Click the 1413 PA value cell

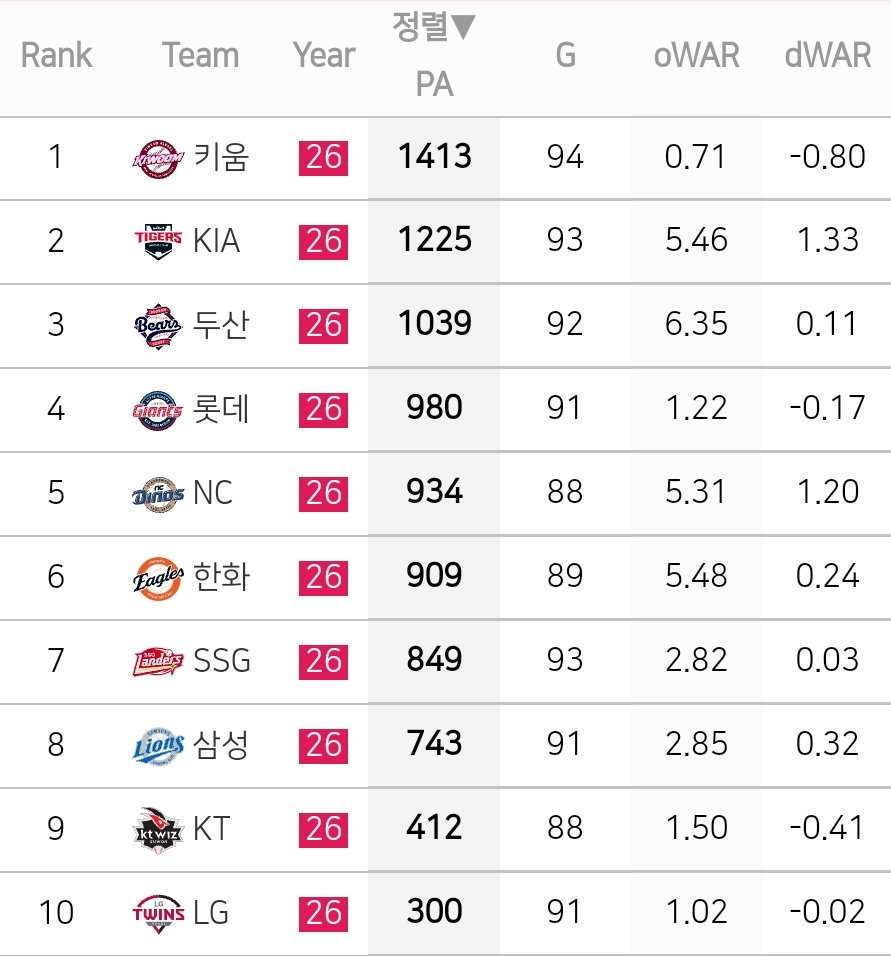(434, 156)
